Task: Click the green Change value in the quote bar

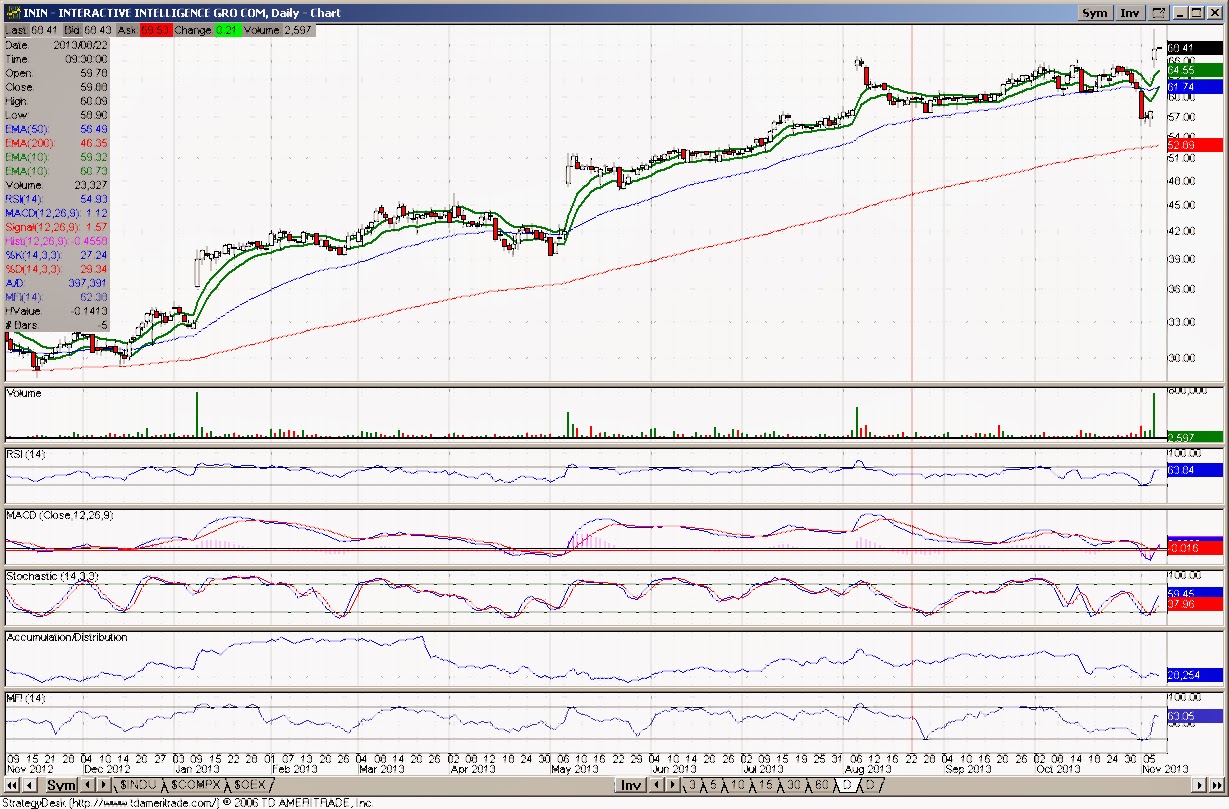Action: point(226,31)
